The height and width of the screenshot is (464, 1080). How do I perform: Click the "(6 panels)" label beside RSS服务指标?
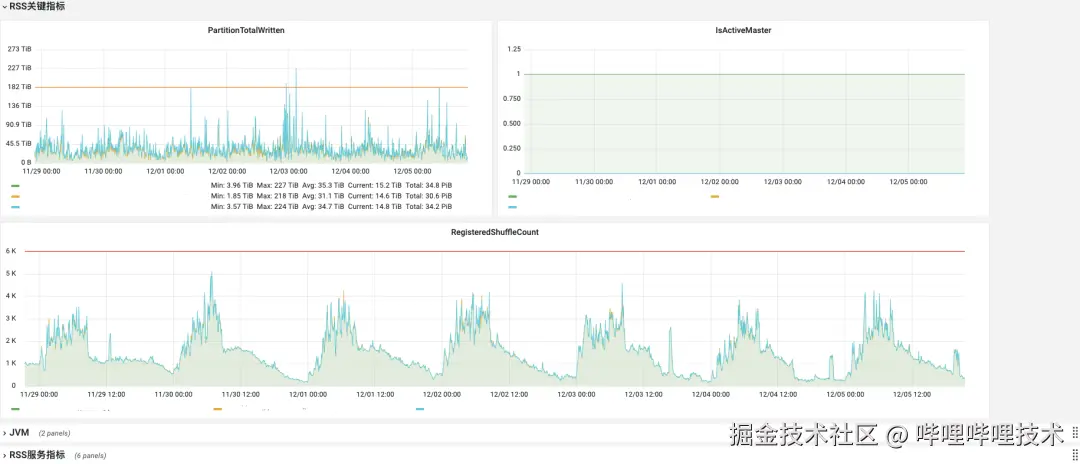(x=90, y=456)
